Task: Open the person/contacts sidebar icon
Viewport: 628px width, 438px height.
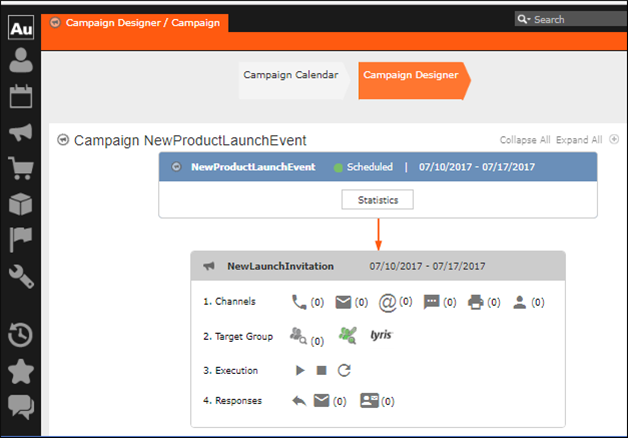Action: click(21, 60)
